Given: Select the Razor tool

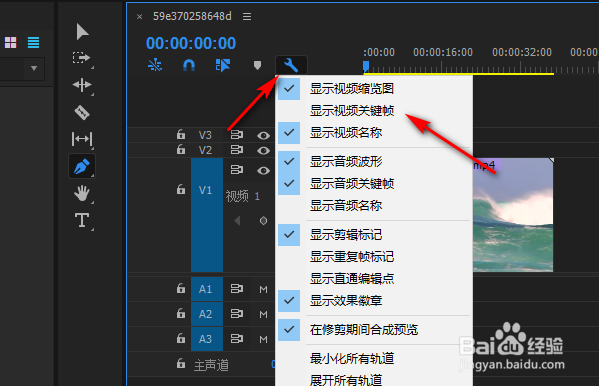Looking at the screenshot, I should (x=82, y=112).
